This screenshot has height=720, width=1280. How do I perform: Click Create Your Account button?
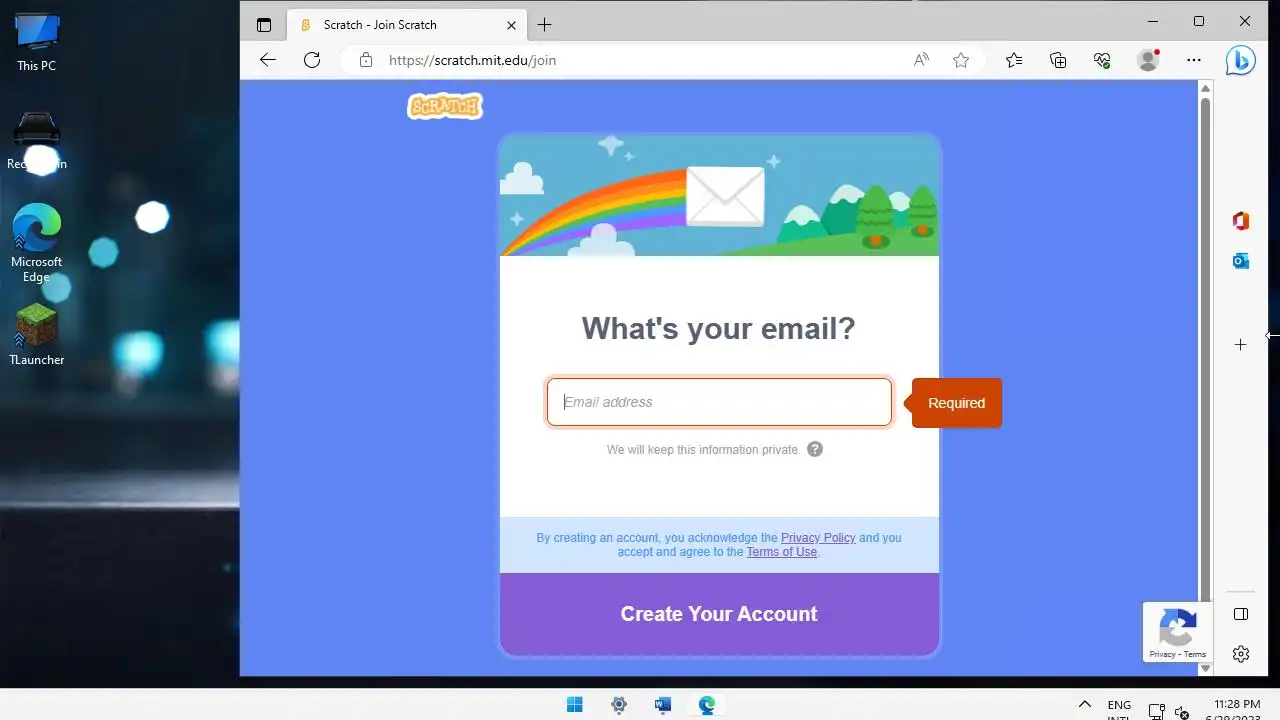coord(719,614)
